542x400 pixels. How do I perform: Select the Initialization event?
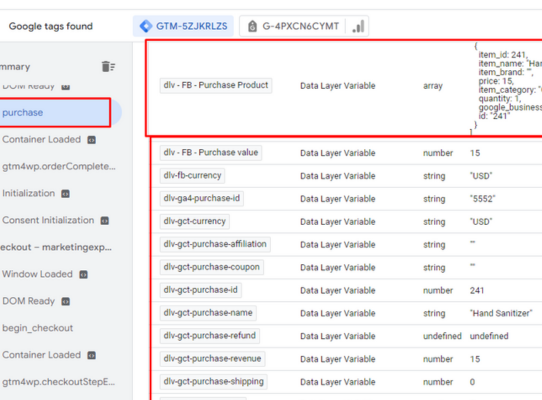point(28,193)
